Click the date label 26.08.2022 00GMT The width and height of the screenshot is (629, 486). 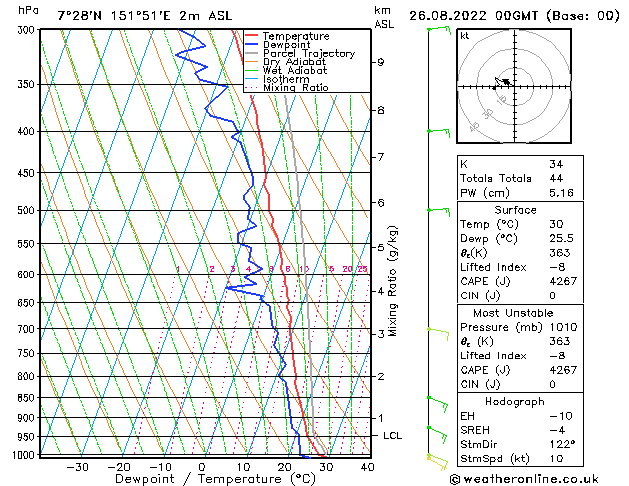[473, 16]
